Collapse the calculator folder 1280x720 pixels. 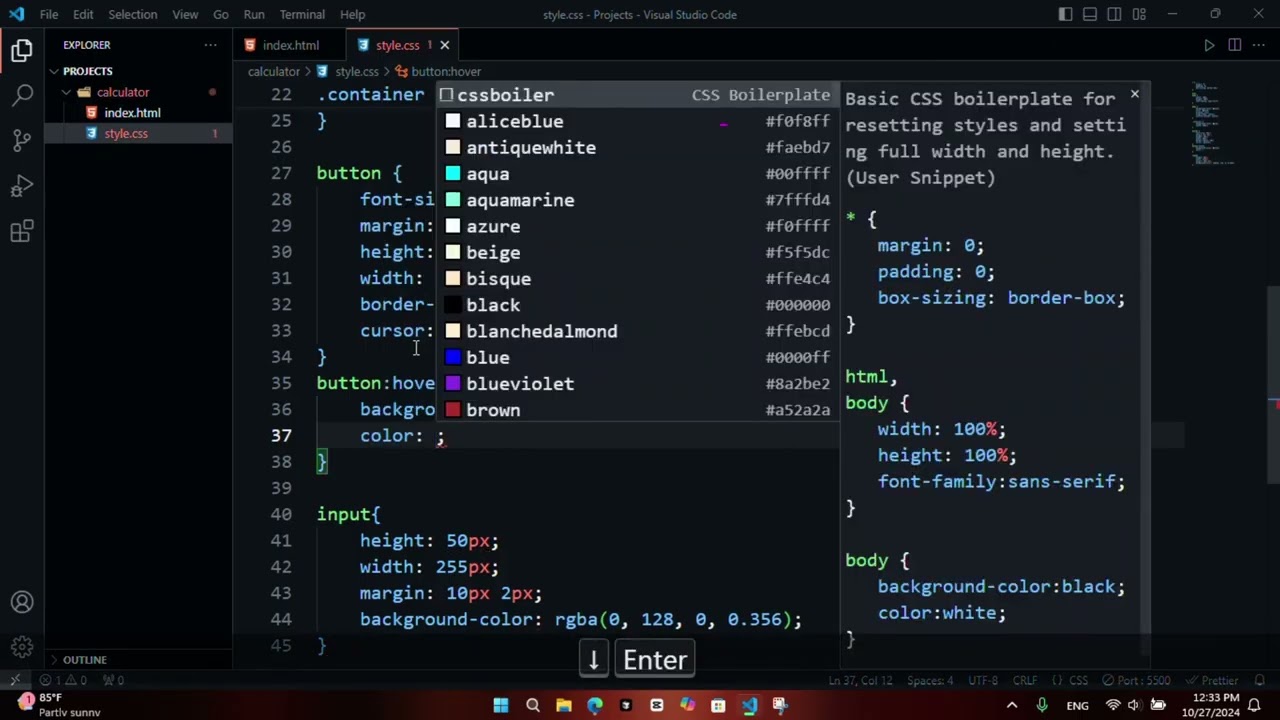tap(122, 92)
